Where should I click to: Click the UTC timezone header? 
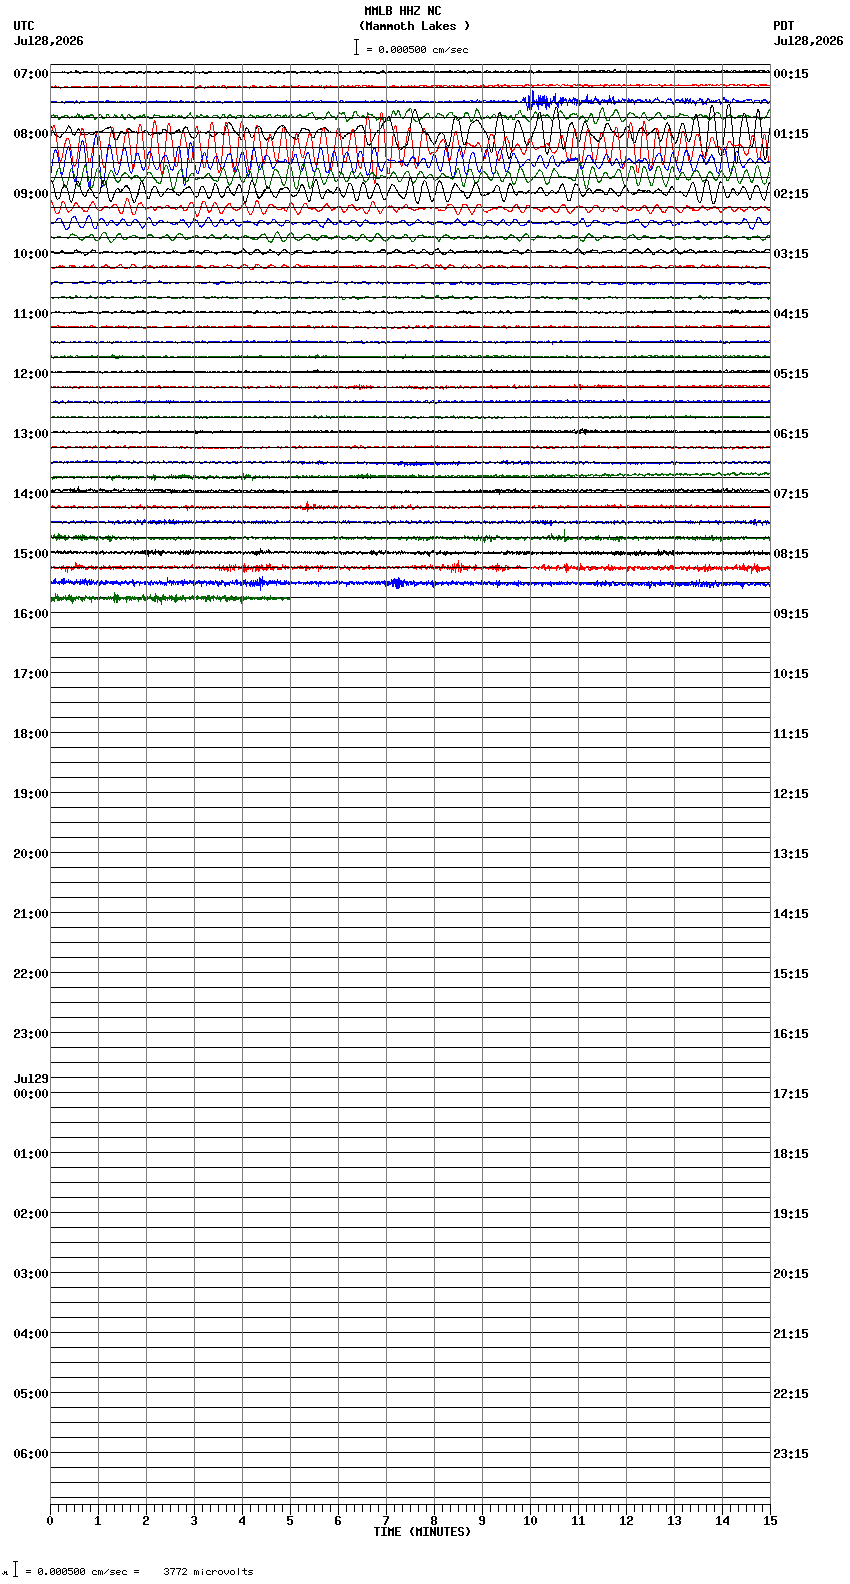(x=24, y=26)
